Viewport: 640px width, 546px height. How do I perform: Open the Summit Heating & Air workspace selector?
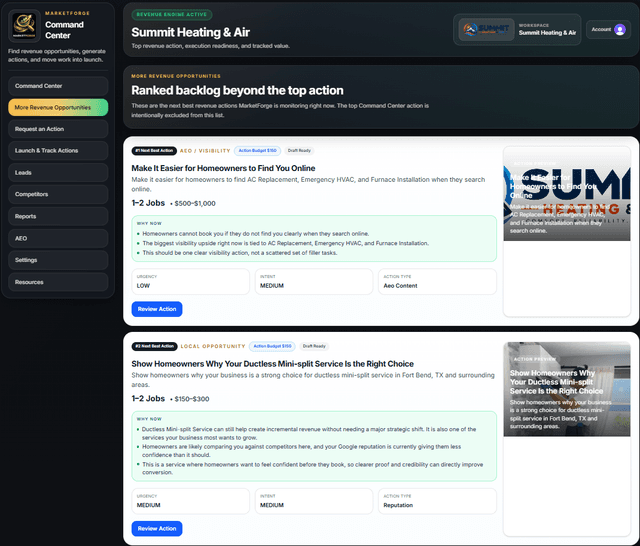pyautogui.click(x=517, y=29)
